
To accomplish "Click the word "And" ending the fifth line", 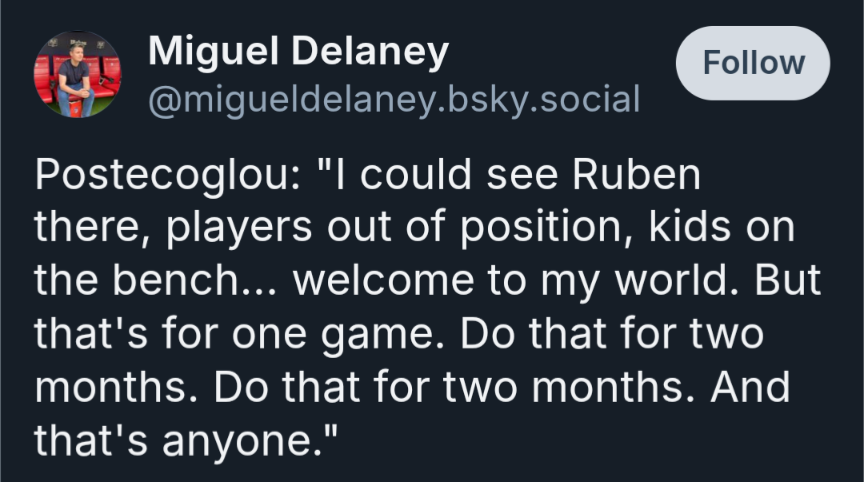I will [750, 387].
